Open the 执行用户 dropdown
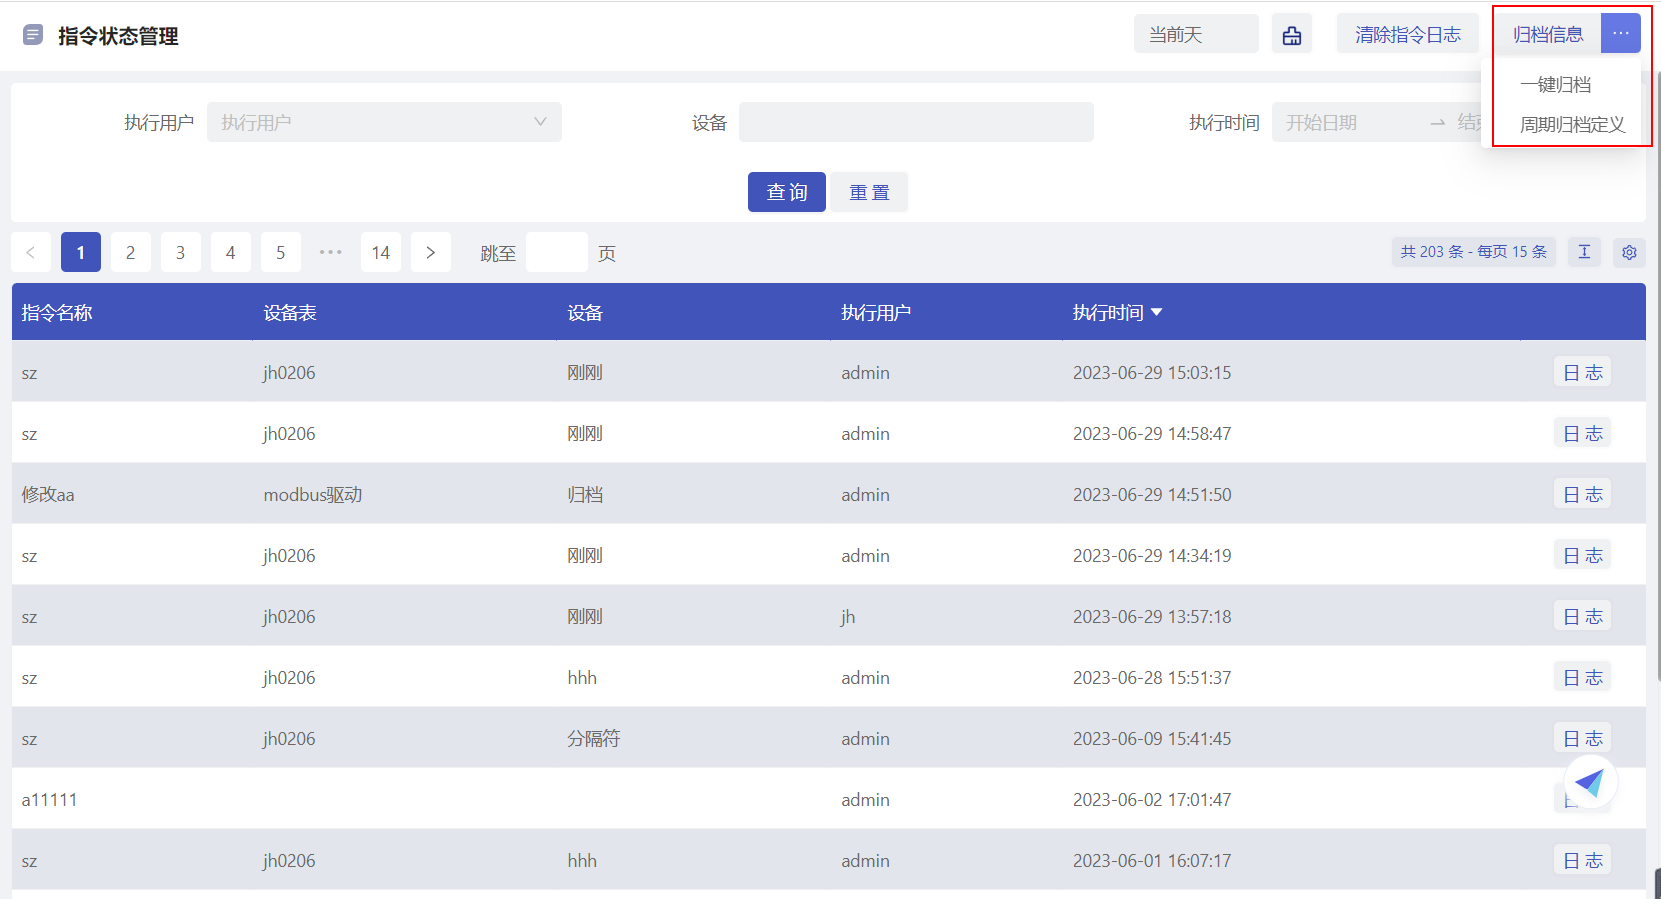The width and height of the screenshot is (1661, 899). [x=384, y=122]
